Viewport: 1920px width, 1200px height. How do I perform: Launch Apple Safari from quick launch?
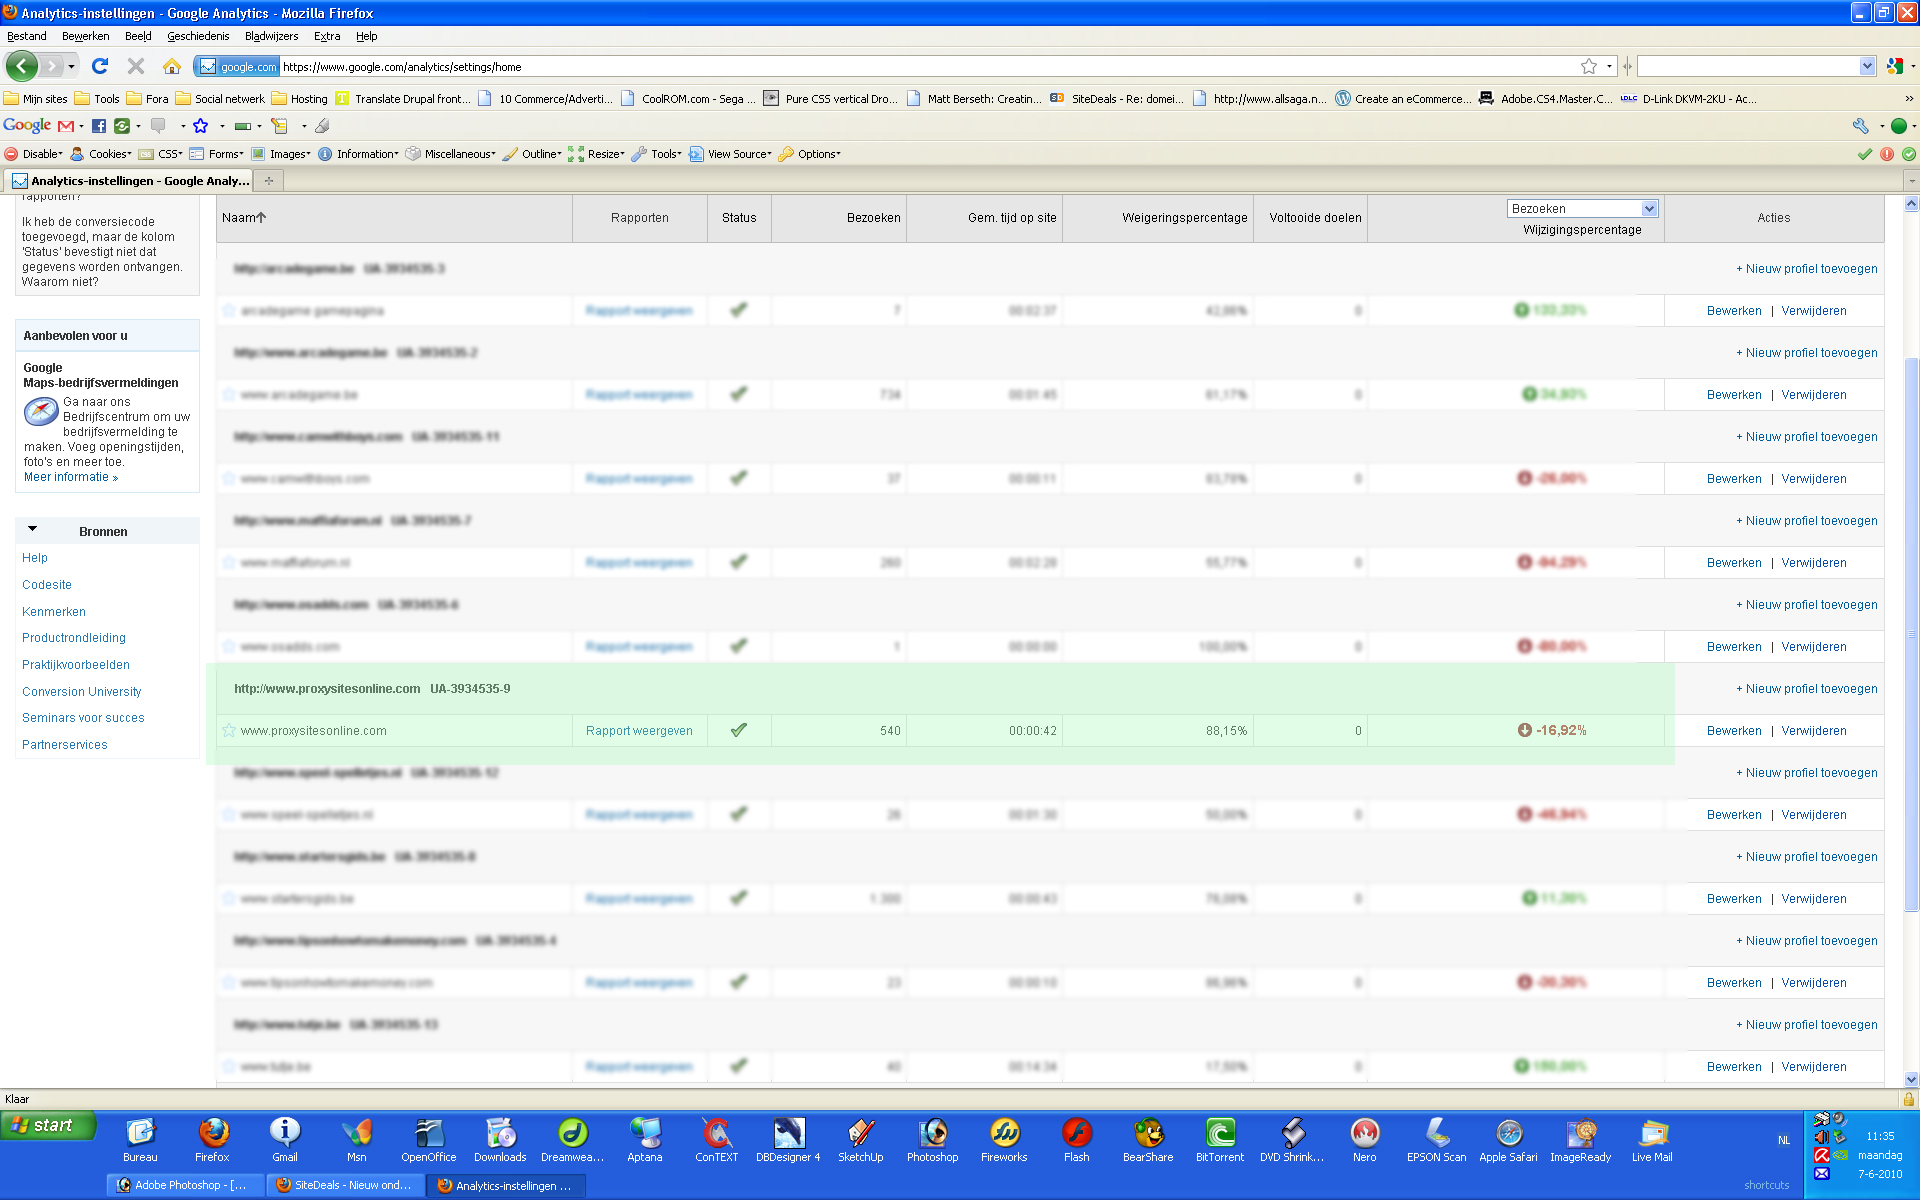pyautogui.click(x=1508, y=1140)
